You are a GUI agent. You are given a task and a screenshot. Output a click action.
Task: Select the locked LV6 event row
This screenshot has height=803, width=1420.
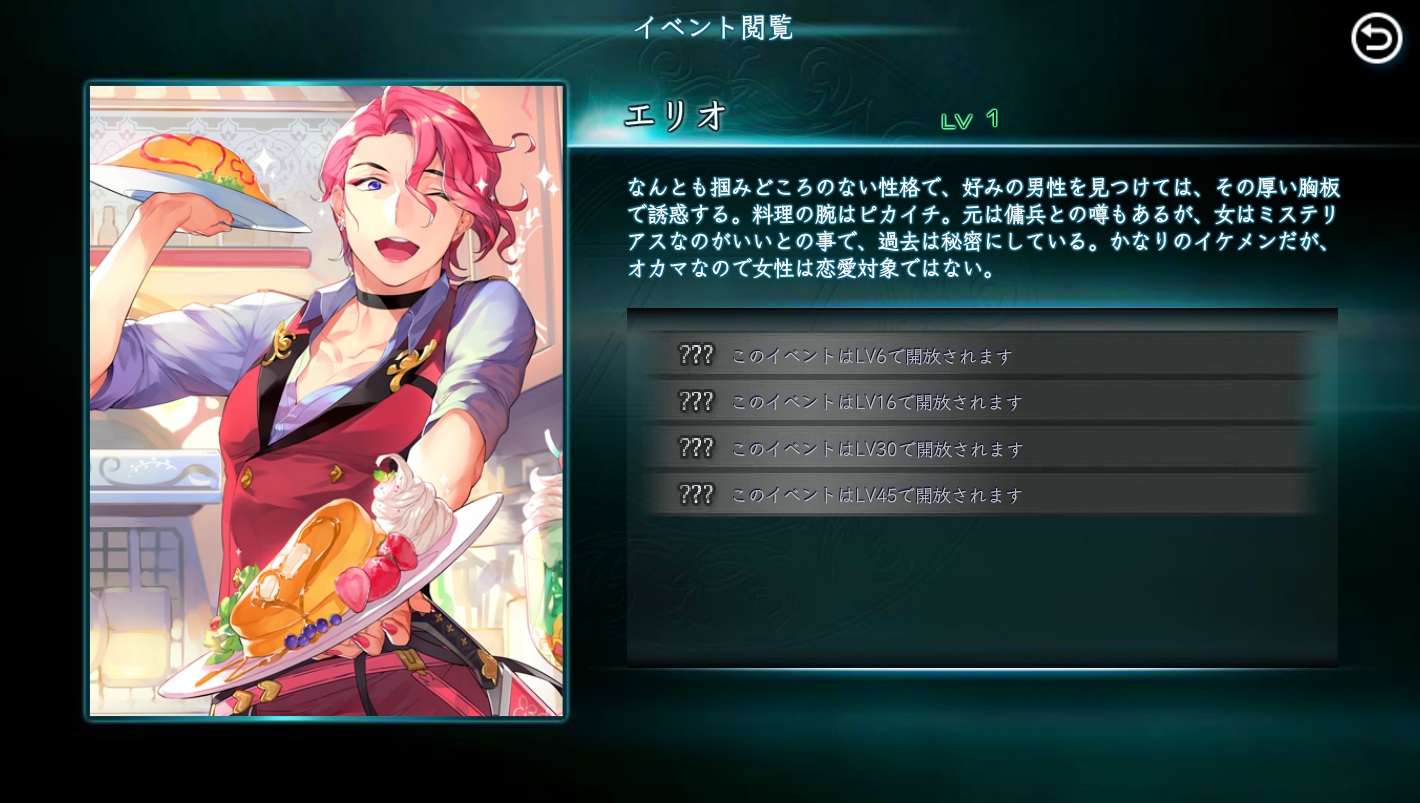(982, 355)
